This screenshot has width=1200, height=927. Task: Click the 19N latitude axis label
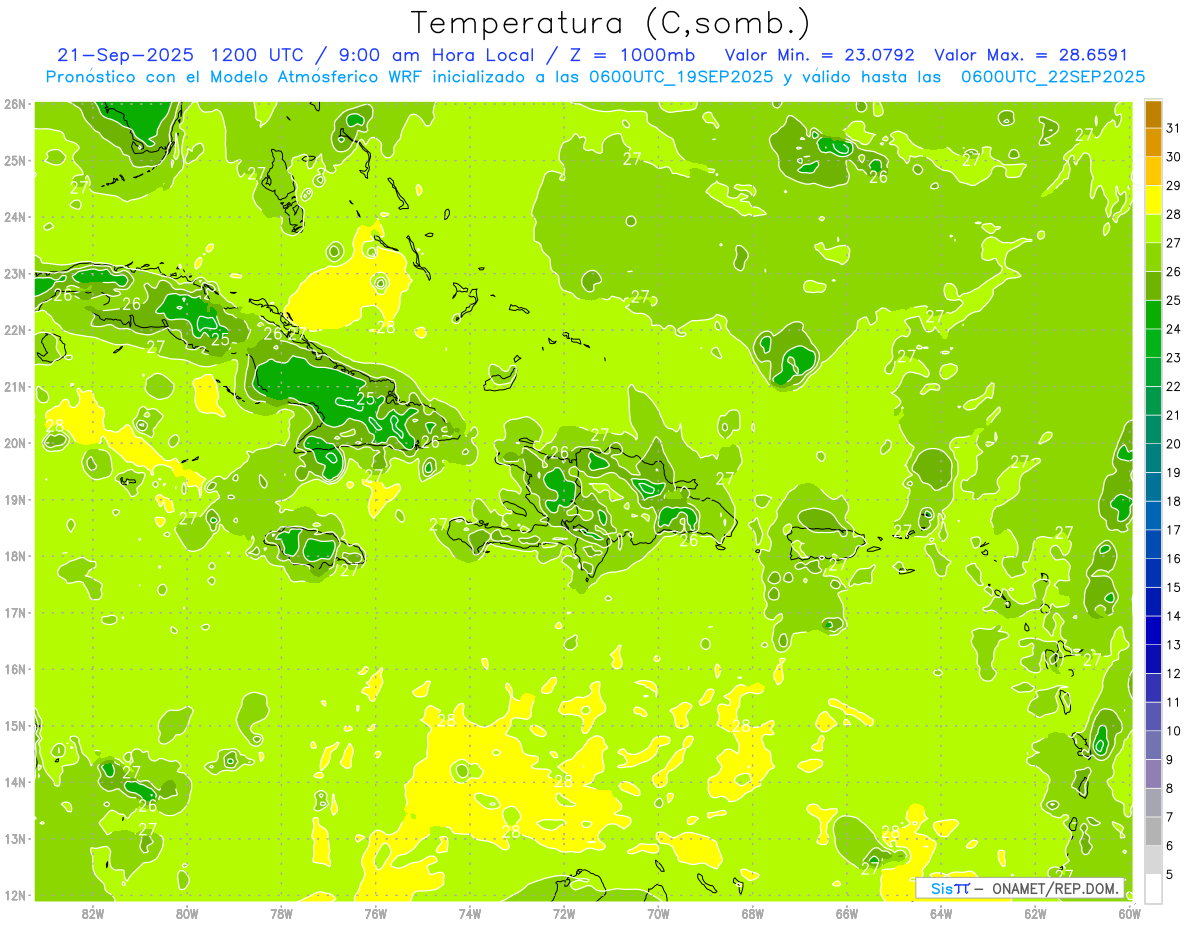15,500
